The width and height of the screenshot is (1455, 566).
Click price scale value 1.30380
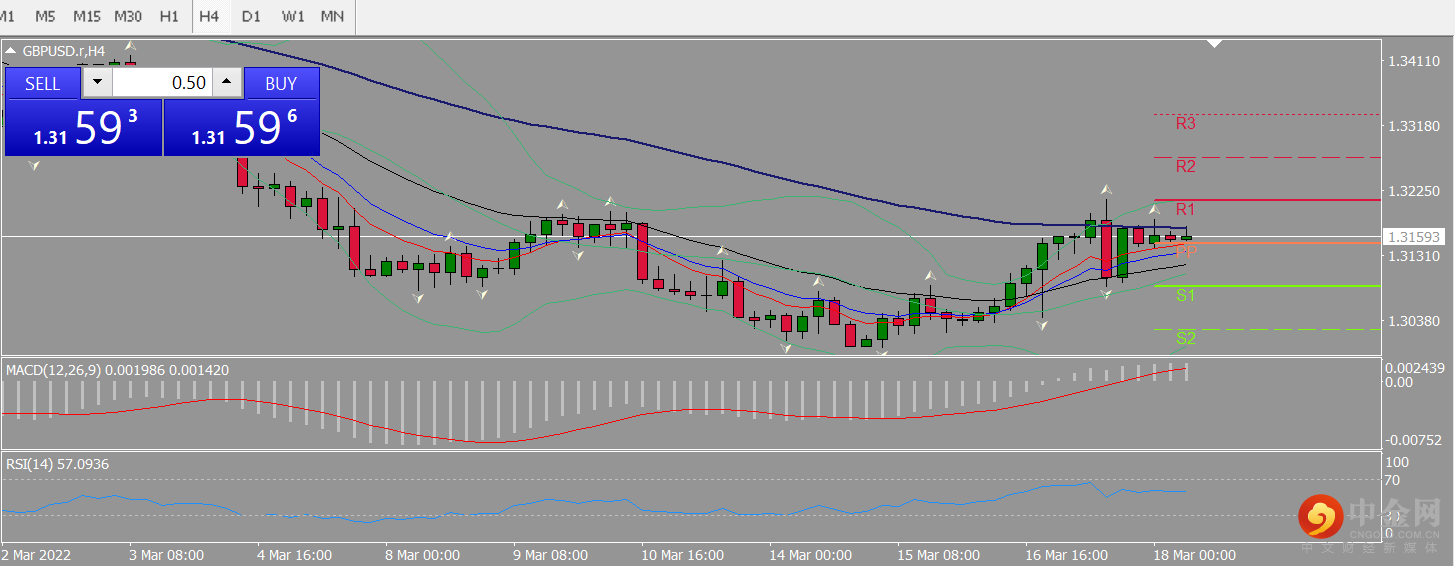click(1414, 321)
